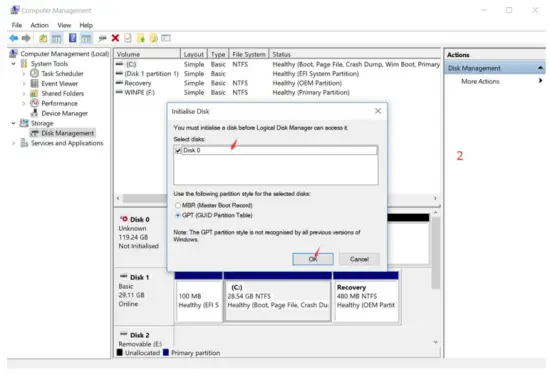Select the Disk Management tree item
The width and height of the screenshot is (550, 375).
(x=67, y=133)
